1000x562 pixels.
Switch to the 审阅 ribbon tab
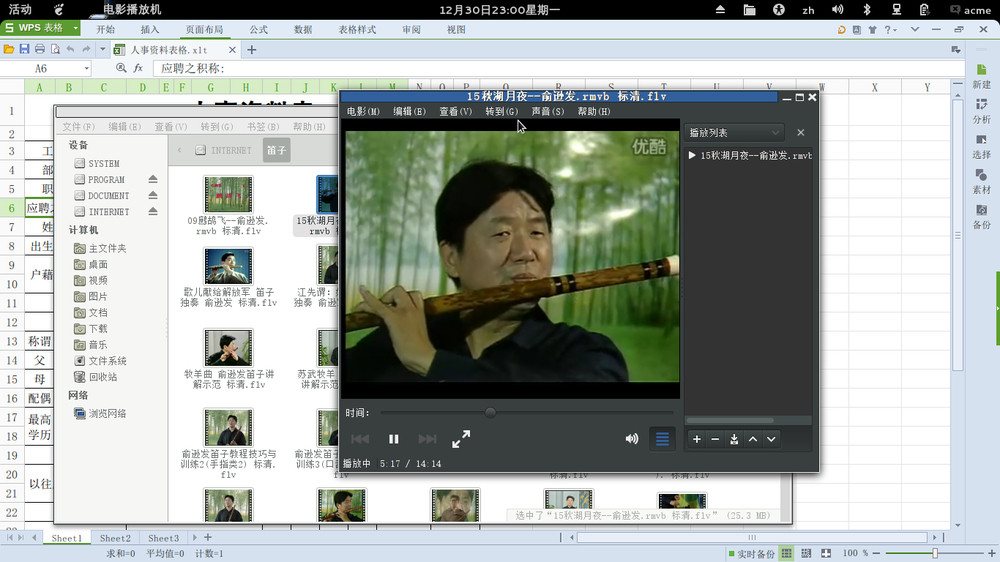(x=411, y=29)
